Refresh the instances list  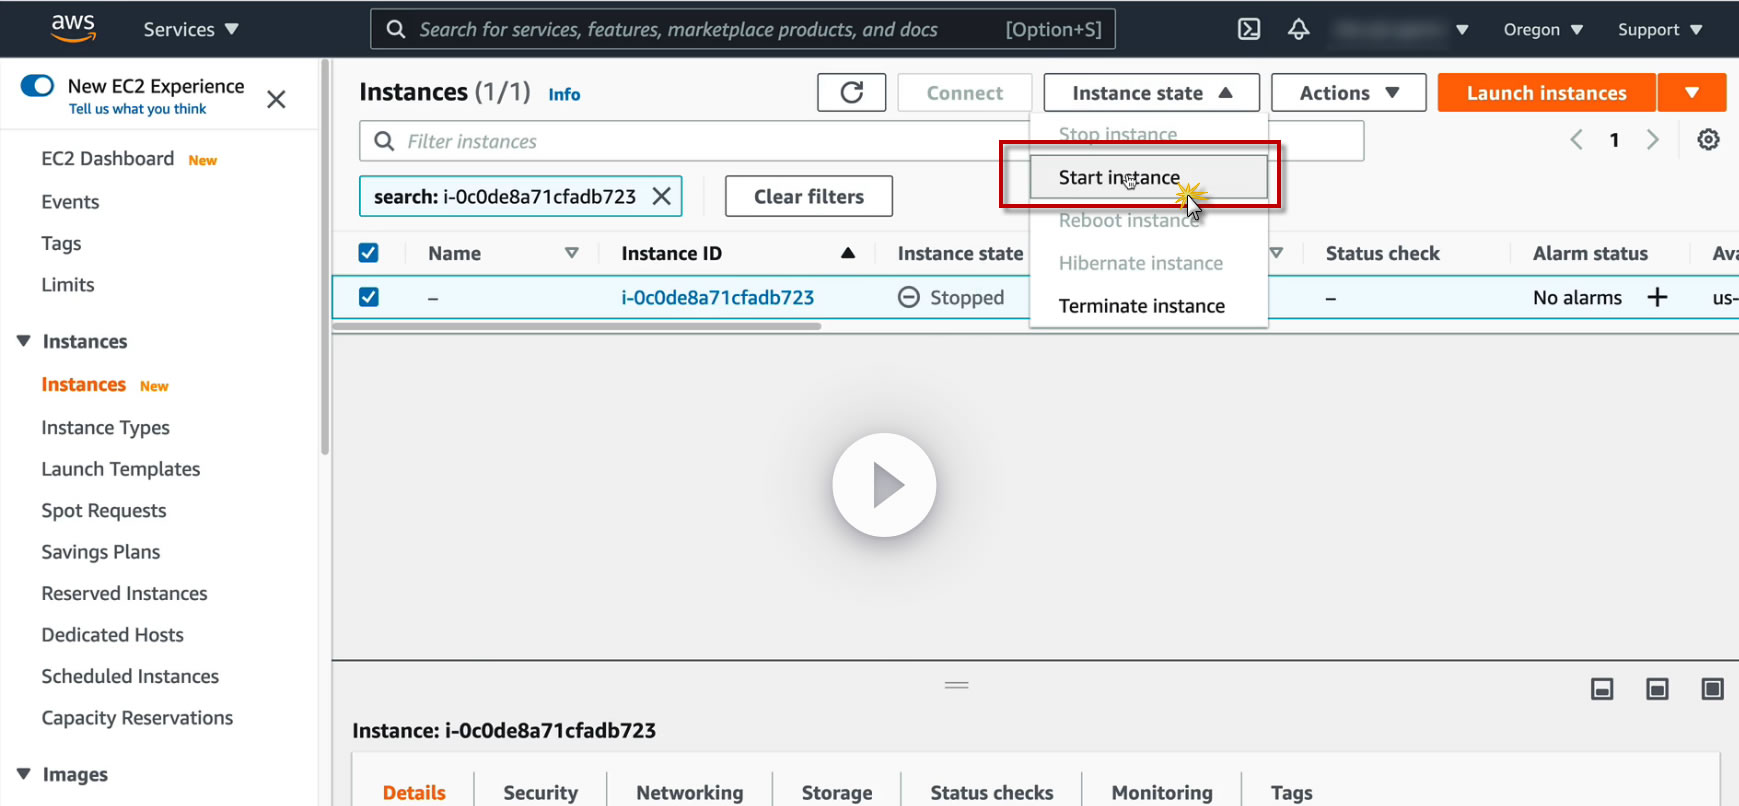coord(852,93)
